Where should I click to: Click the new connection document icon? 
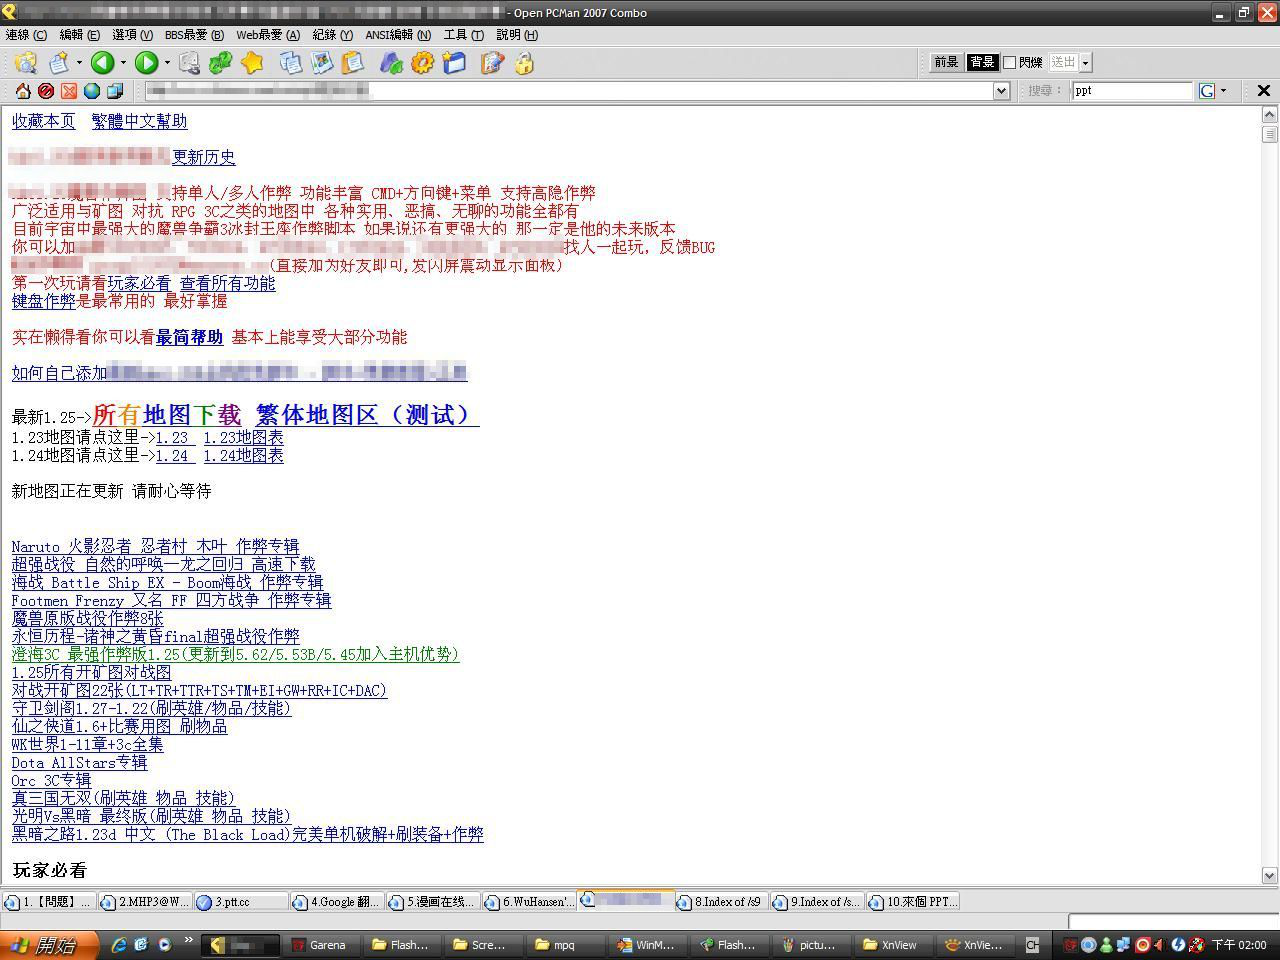[60, 63]
